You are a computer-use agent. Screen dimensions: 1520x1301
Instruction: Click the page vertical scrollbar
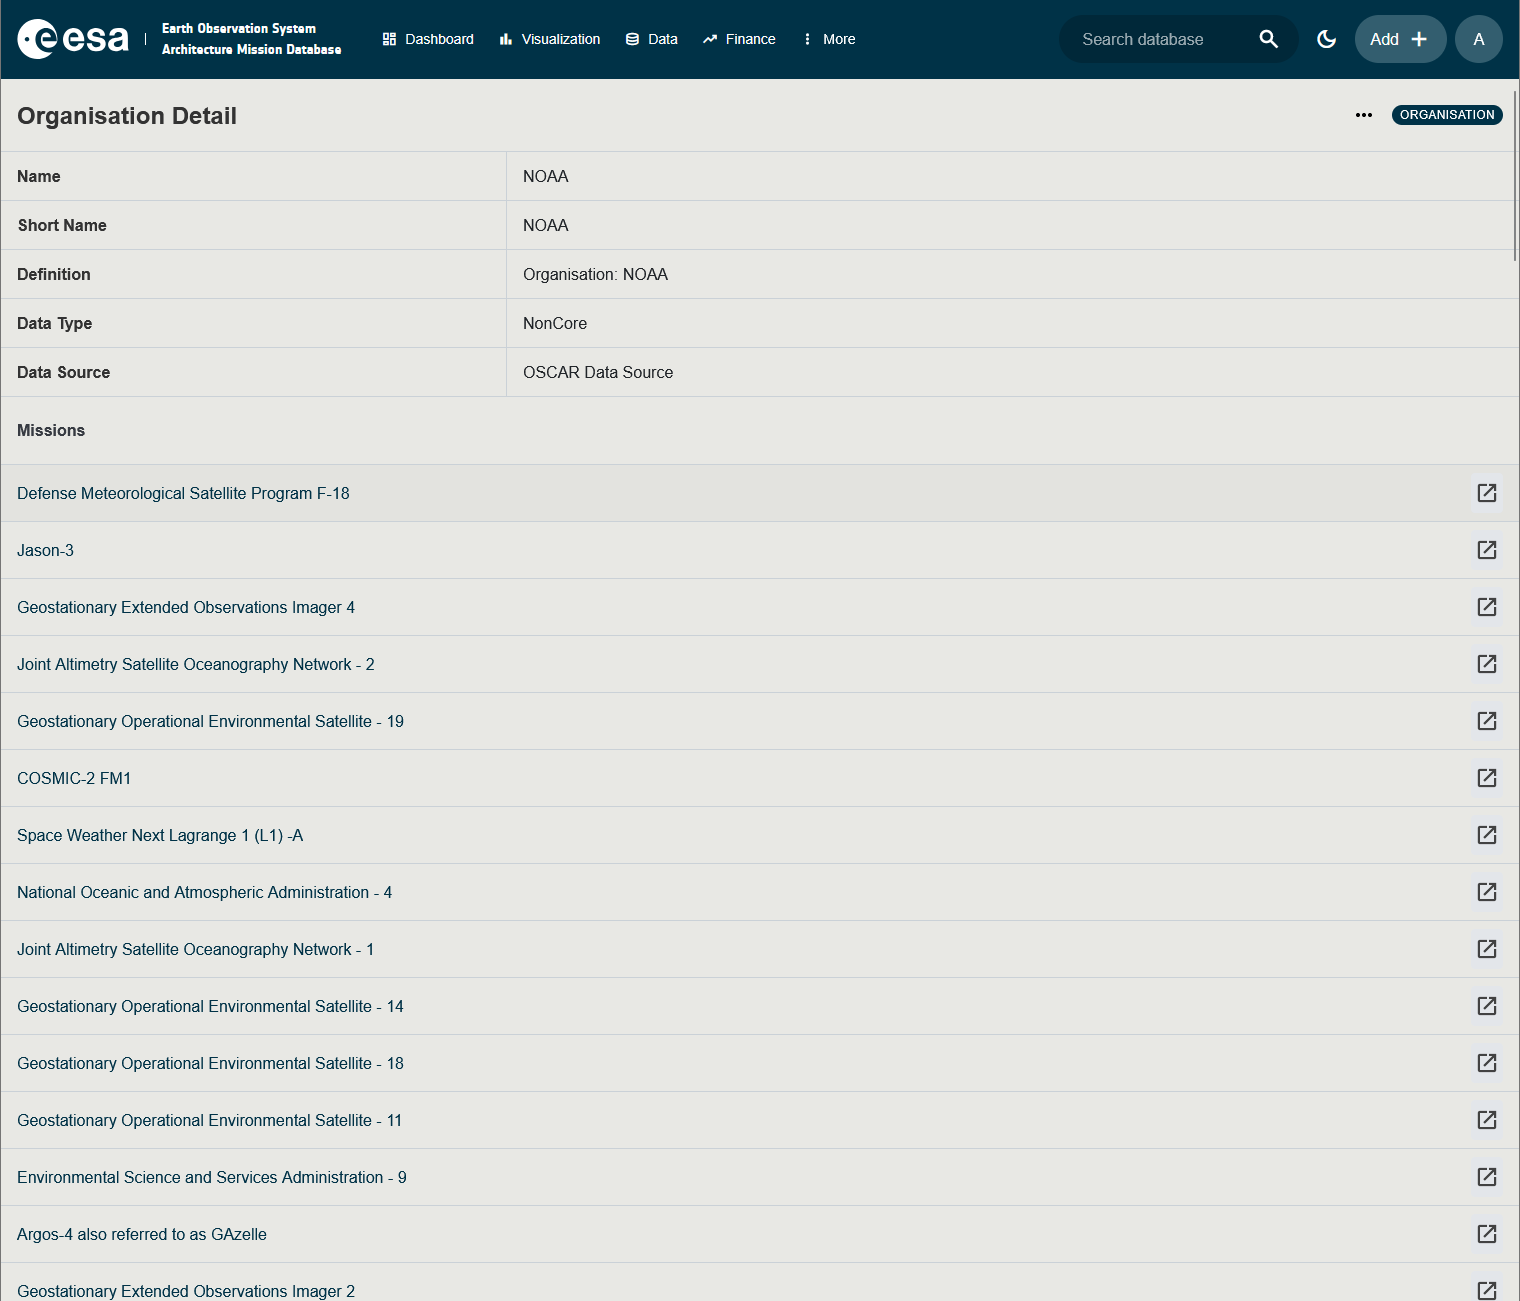[1516, 175]
